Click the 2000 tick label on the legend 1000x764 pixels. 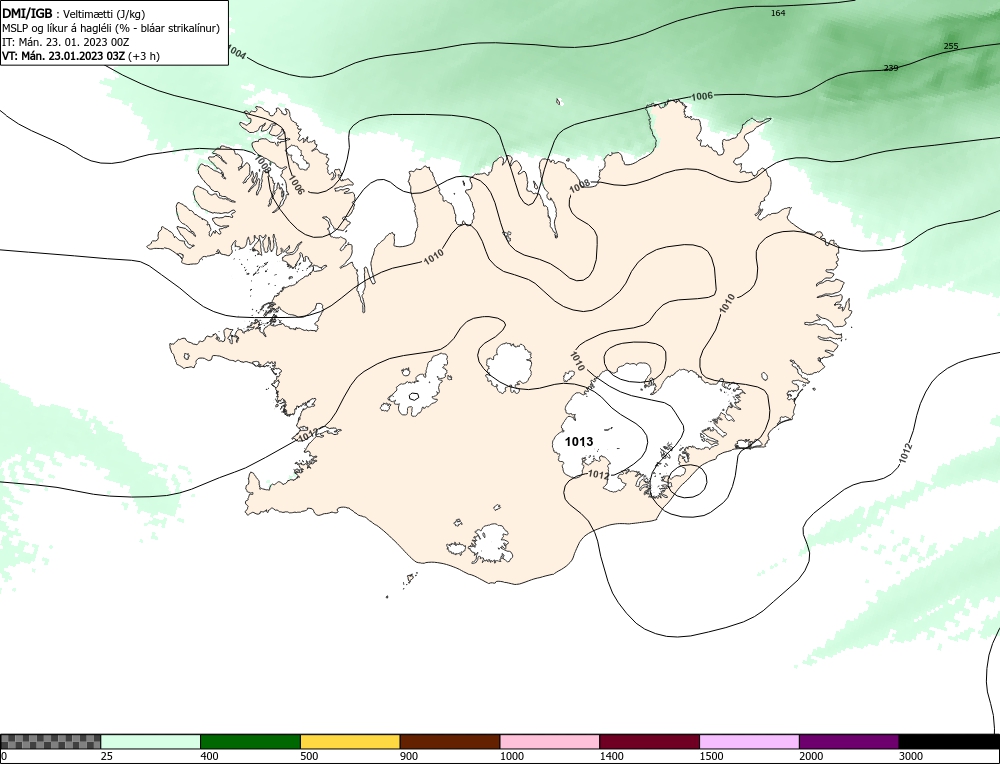click(811, 756)
